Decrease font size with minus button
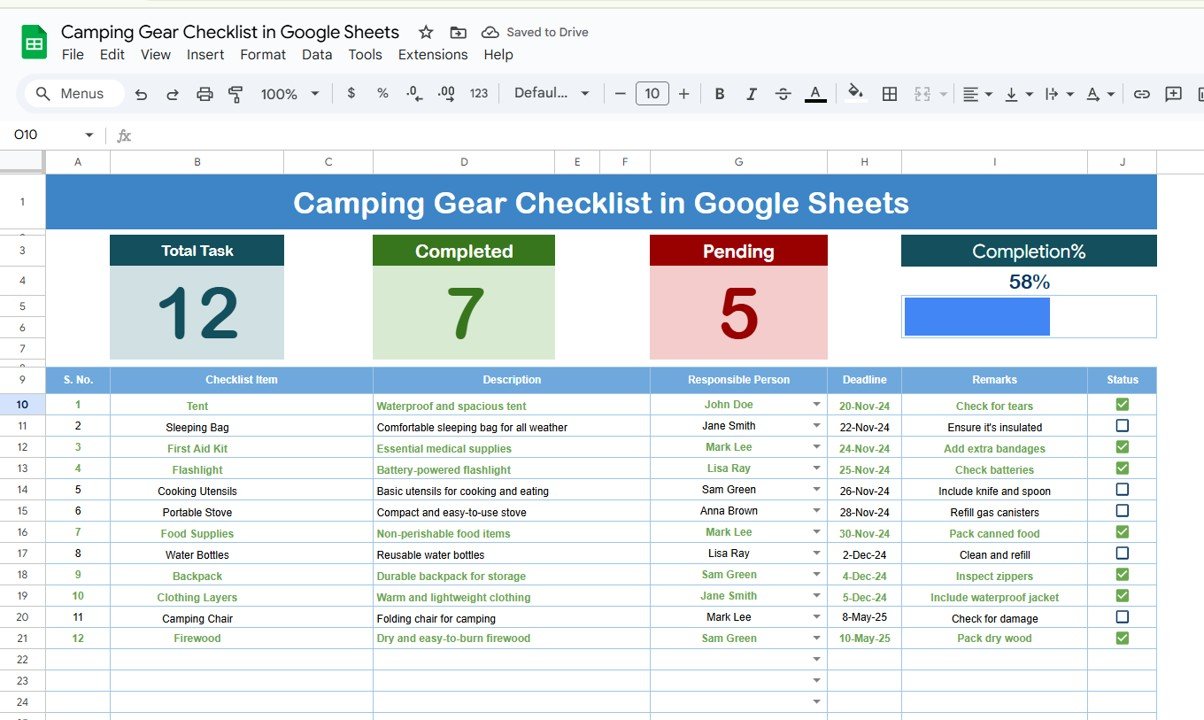Image resolution: width=1204 pixels, height=720 pixels. [x=620, y=94]
